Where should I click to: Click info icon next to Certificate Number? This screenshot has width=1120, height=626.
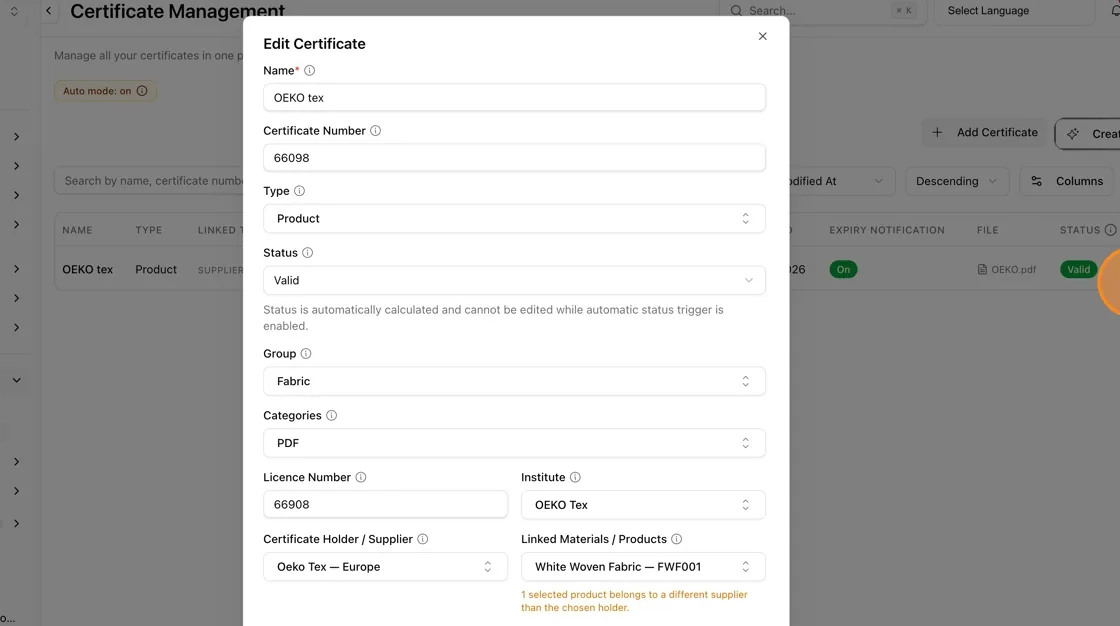(375, 131)
